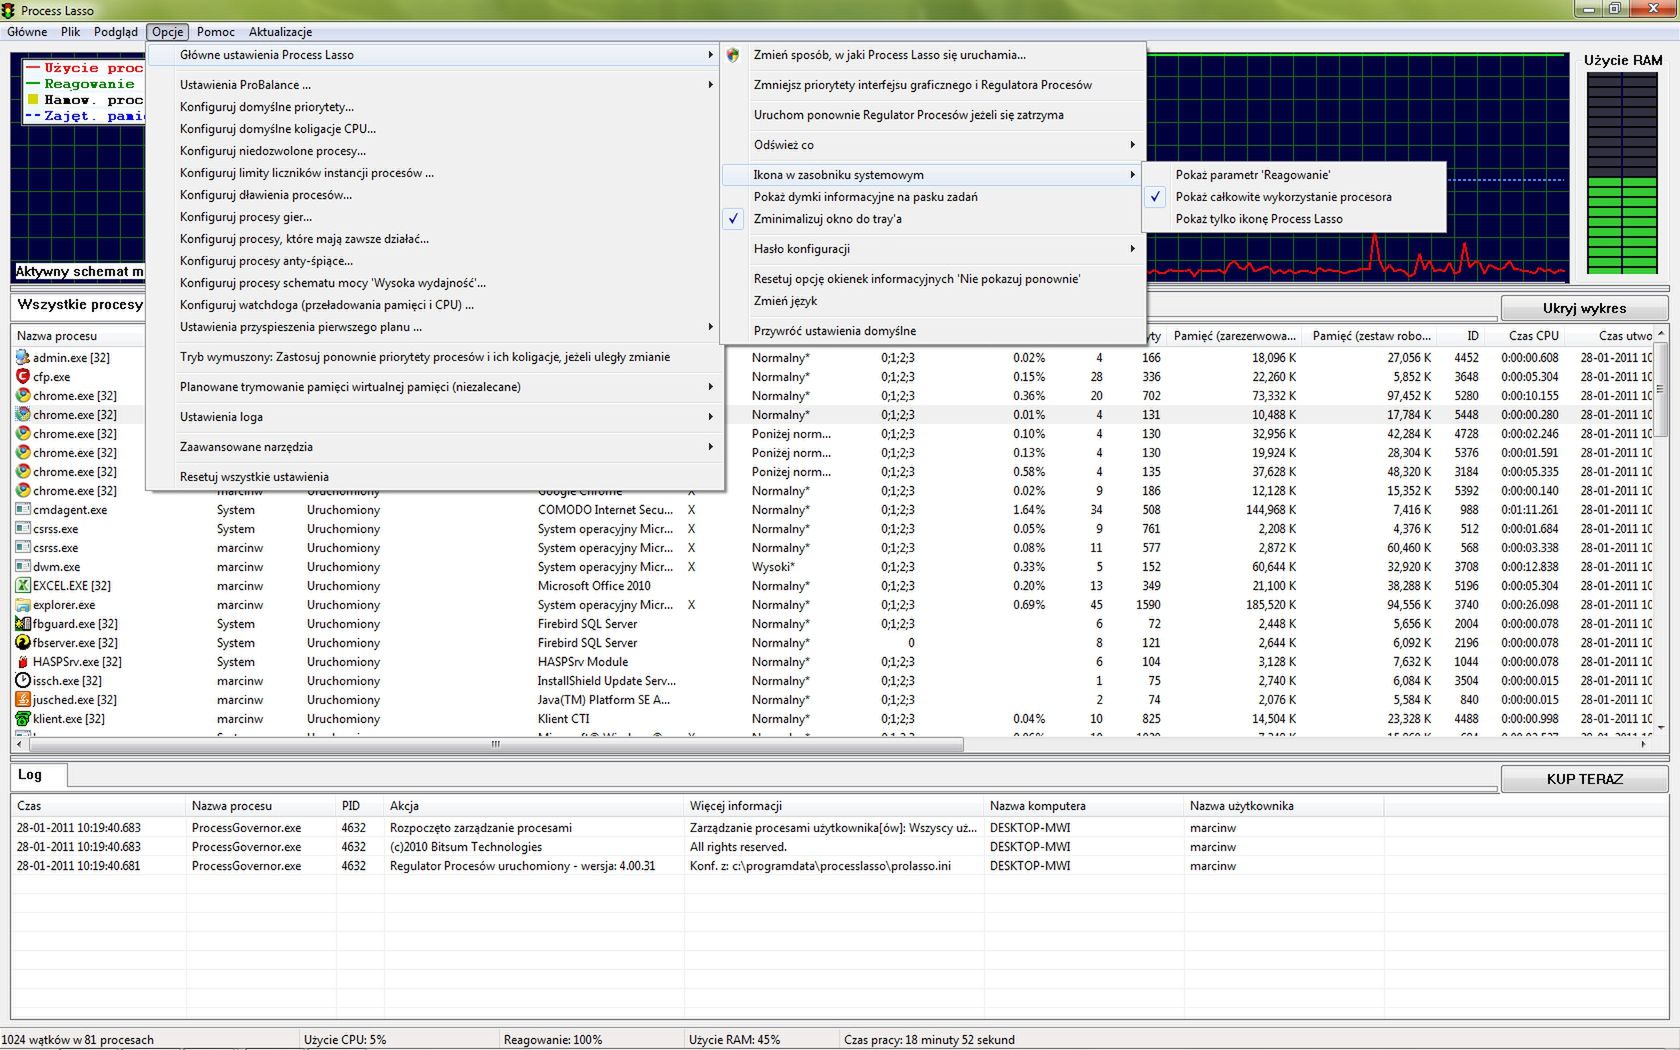Image resolution: width=1680 pixels, height=1050 pixels.
Task: Click the cmdagent.exe process icon
Action: click(23, 509)
